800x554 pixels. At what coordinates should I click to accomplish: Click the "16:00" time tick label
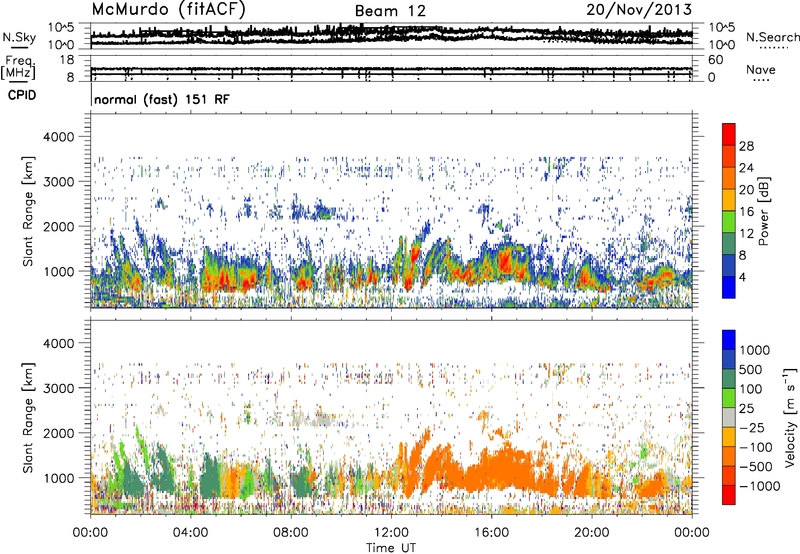tap(491, 533)
